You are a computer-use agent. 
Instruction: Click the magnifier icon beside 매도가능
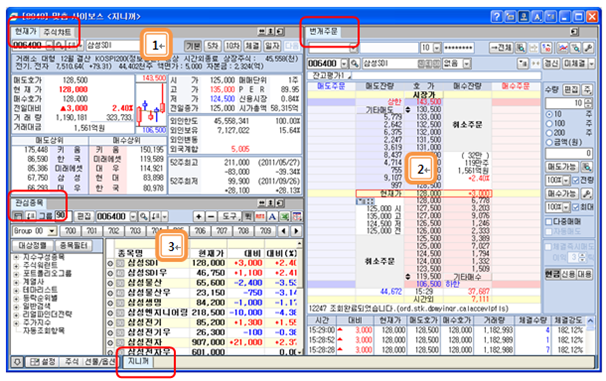(586, 167)
